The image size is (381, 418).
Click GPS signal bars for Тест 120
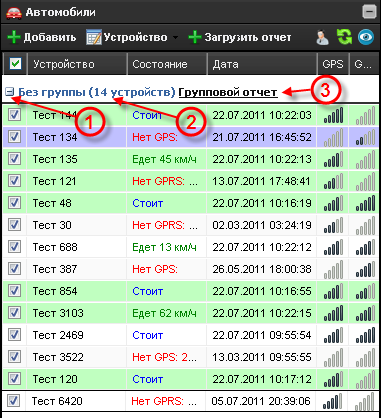point(333,380)
